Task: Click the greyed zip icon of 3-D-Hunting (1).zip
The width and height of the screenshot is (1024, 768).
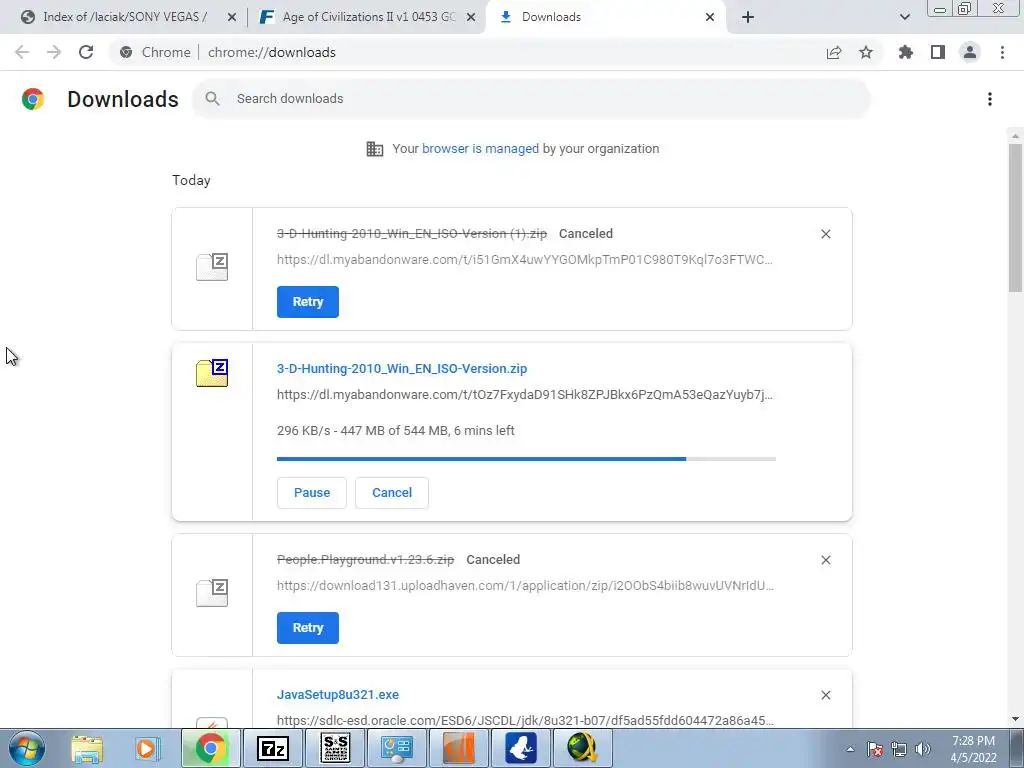Action: [212, 267]
